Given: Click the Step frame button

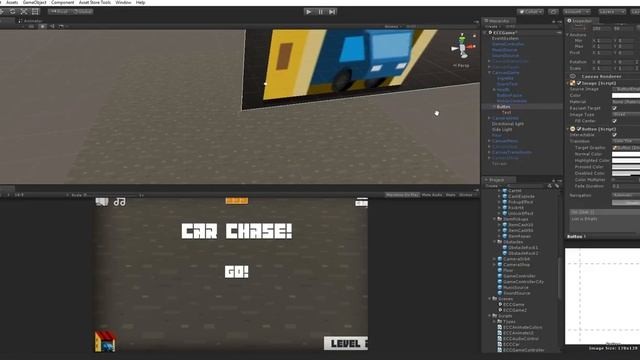Looking at the screenshot, I should pyautogui.click(x=332, y=12).
